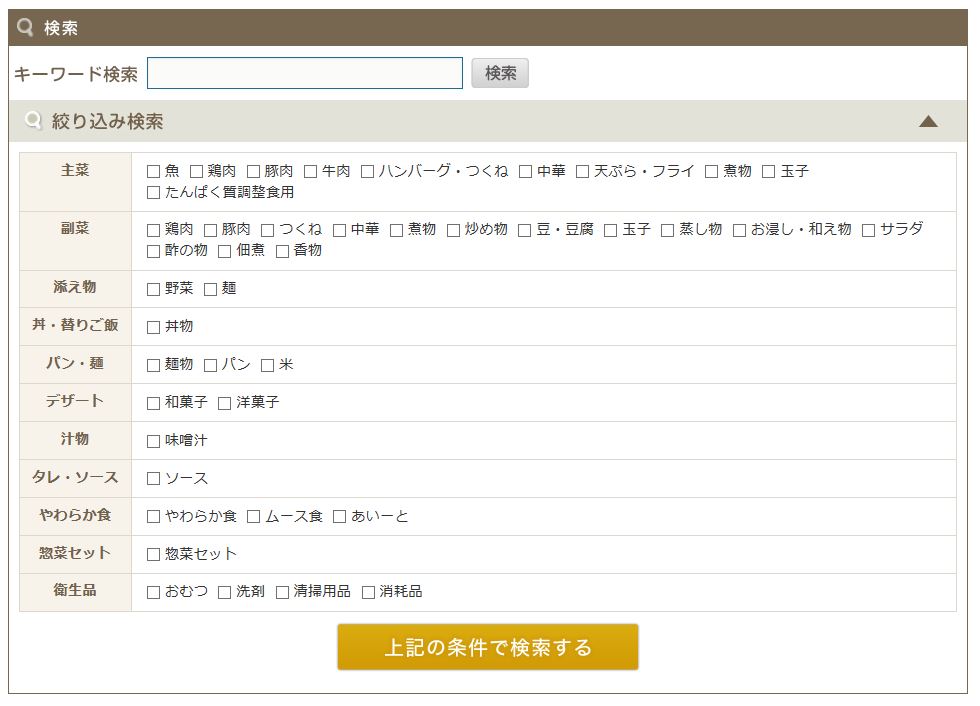Select the 丼物 checkbox
Image resolution: width=980 pixels, height=706 pixels.
pos(154,327)
